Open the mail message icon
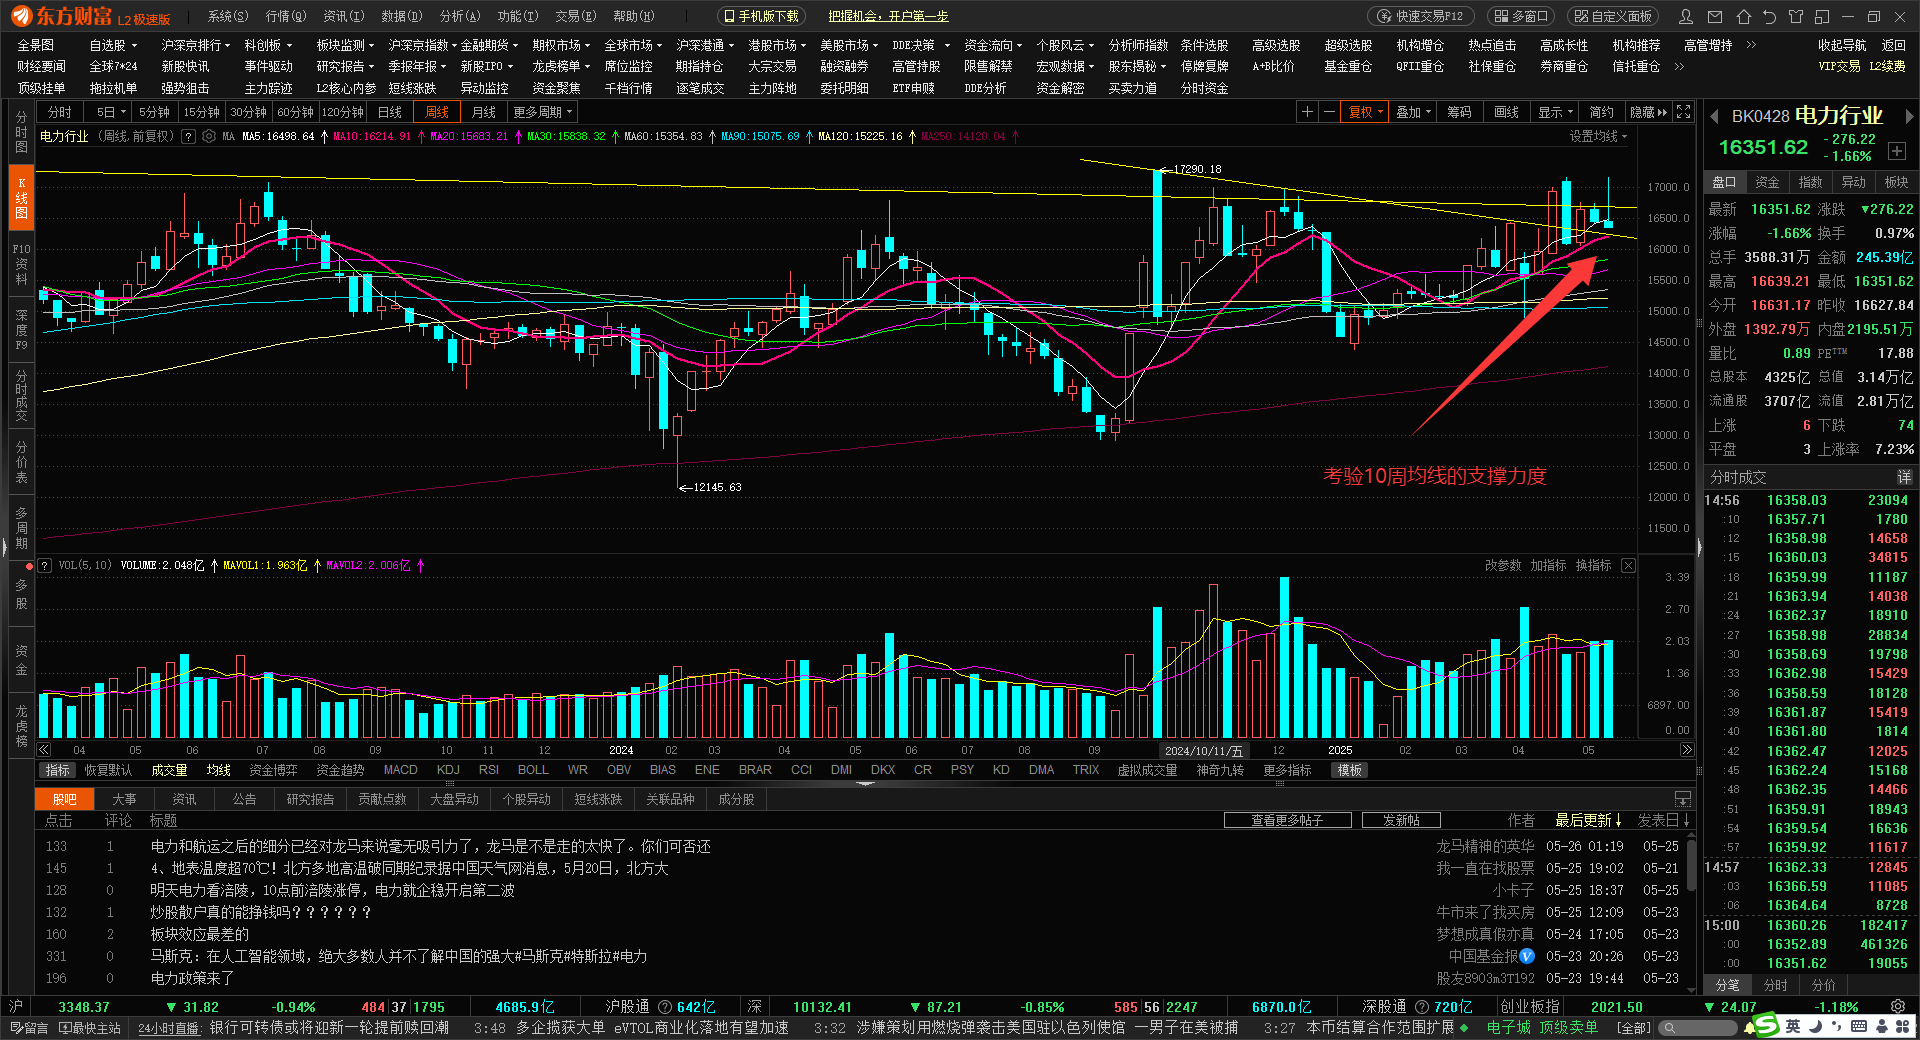 1716,17
